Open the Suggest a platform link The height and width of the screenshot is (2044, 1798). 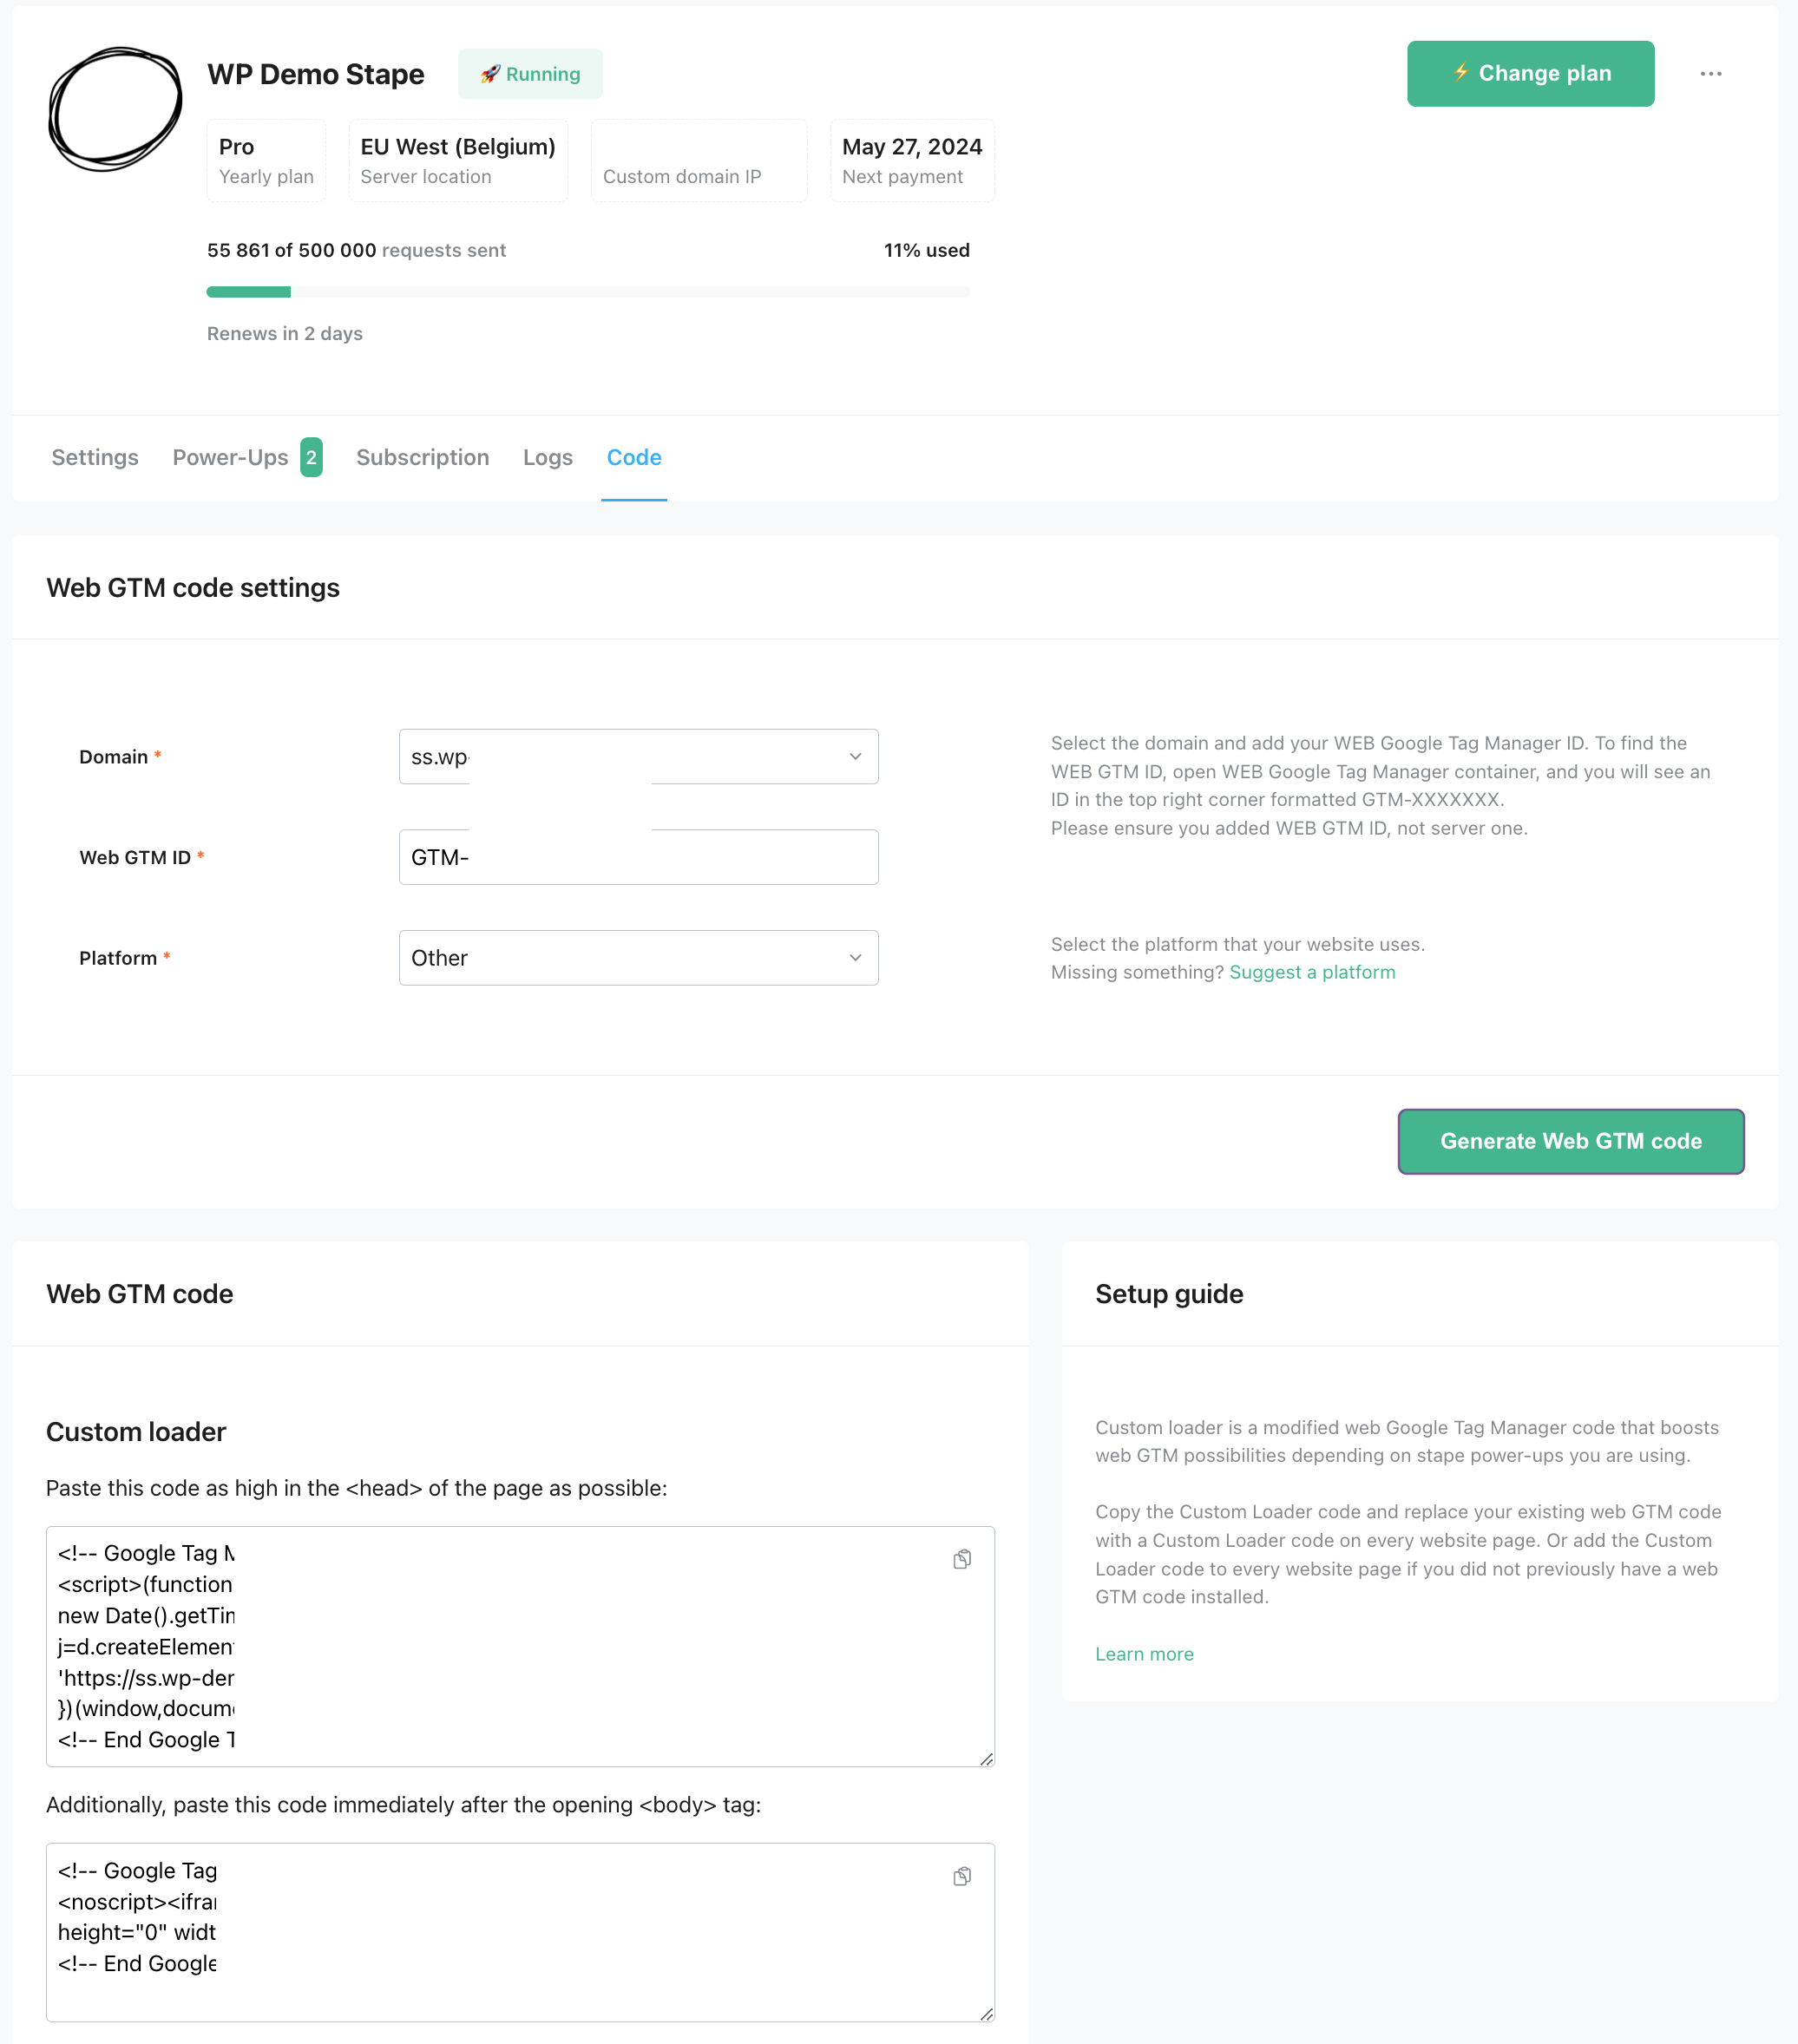(1313, 971)
